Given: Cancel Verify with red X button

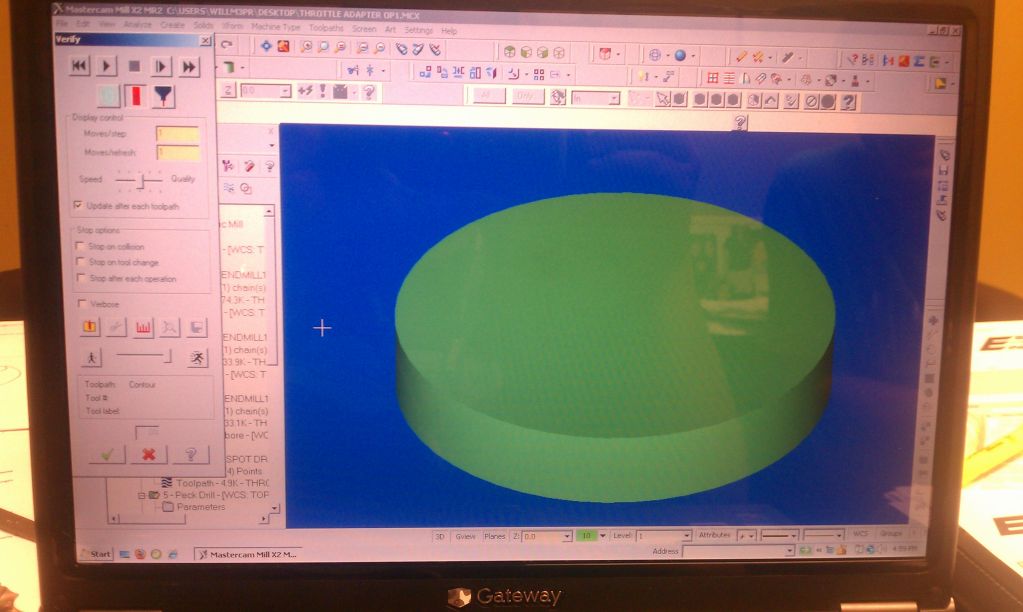Looking at the screenshot, I should (x=149, y=454).
